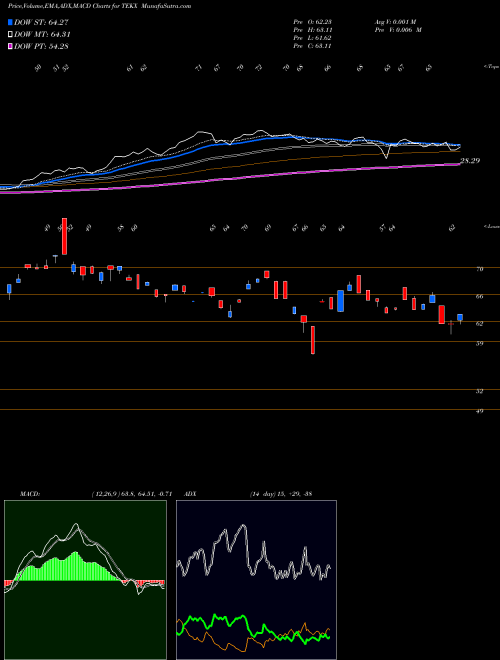The width and height of the screenshot is (500, 660).
Task: Select the tallest red candlestick near the top
Action: click(64, 236)
